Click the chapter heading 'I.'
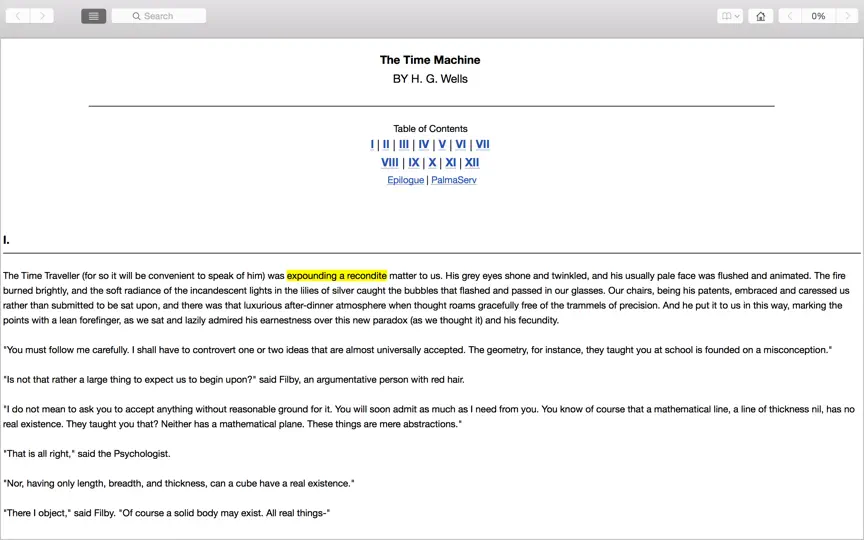The width and height of the screenshot is (864, 540). 6,240
